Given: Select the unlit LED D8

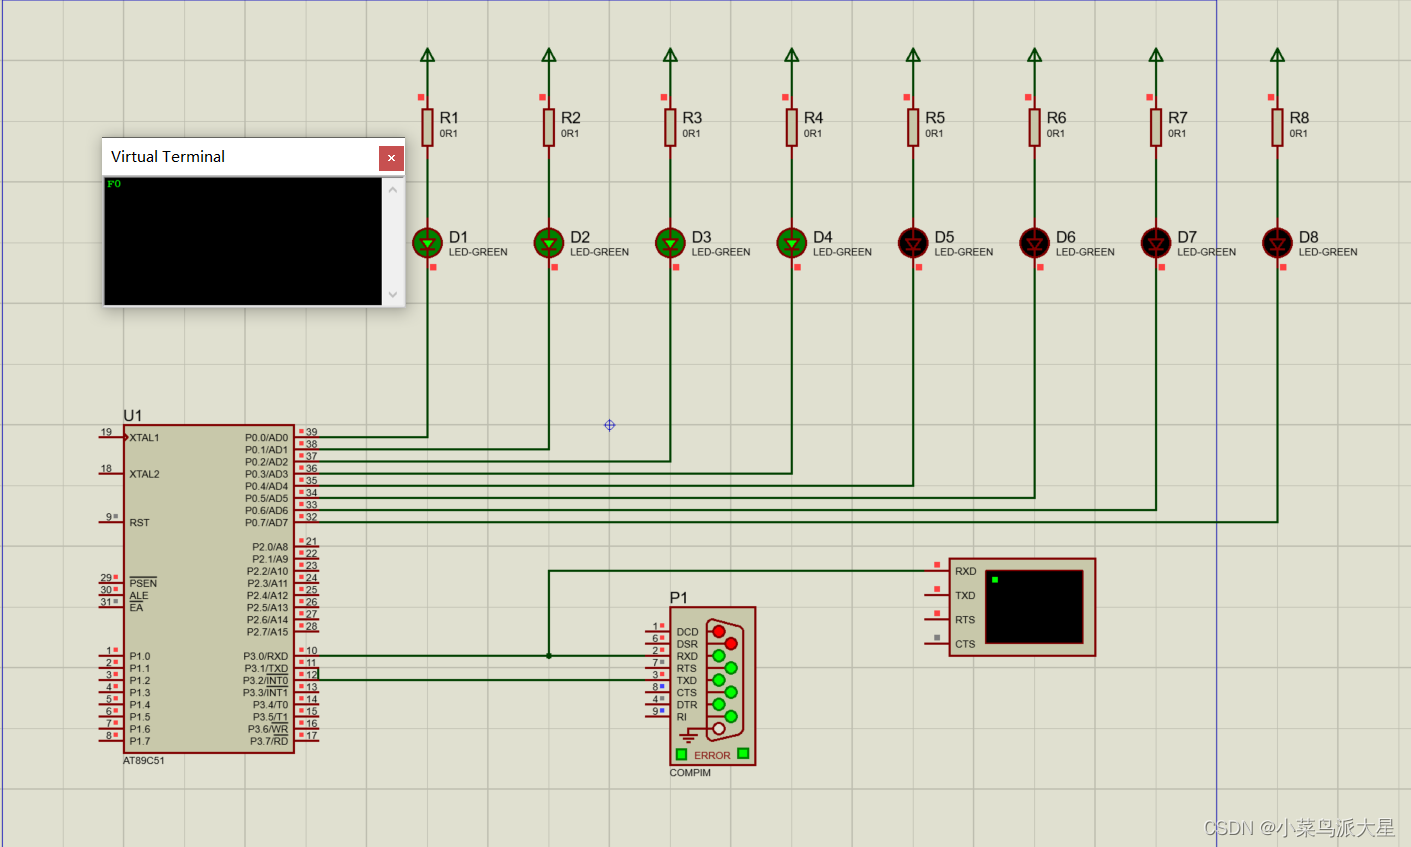Looking at the screenshot, I should click(x=1277, y=242).
